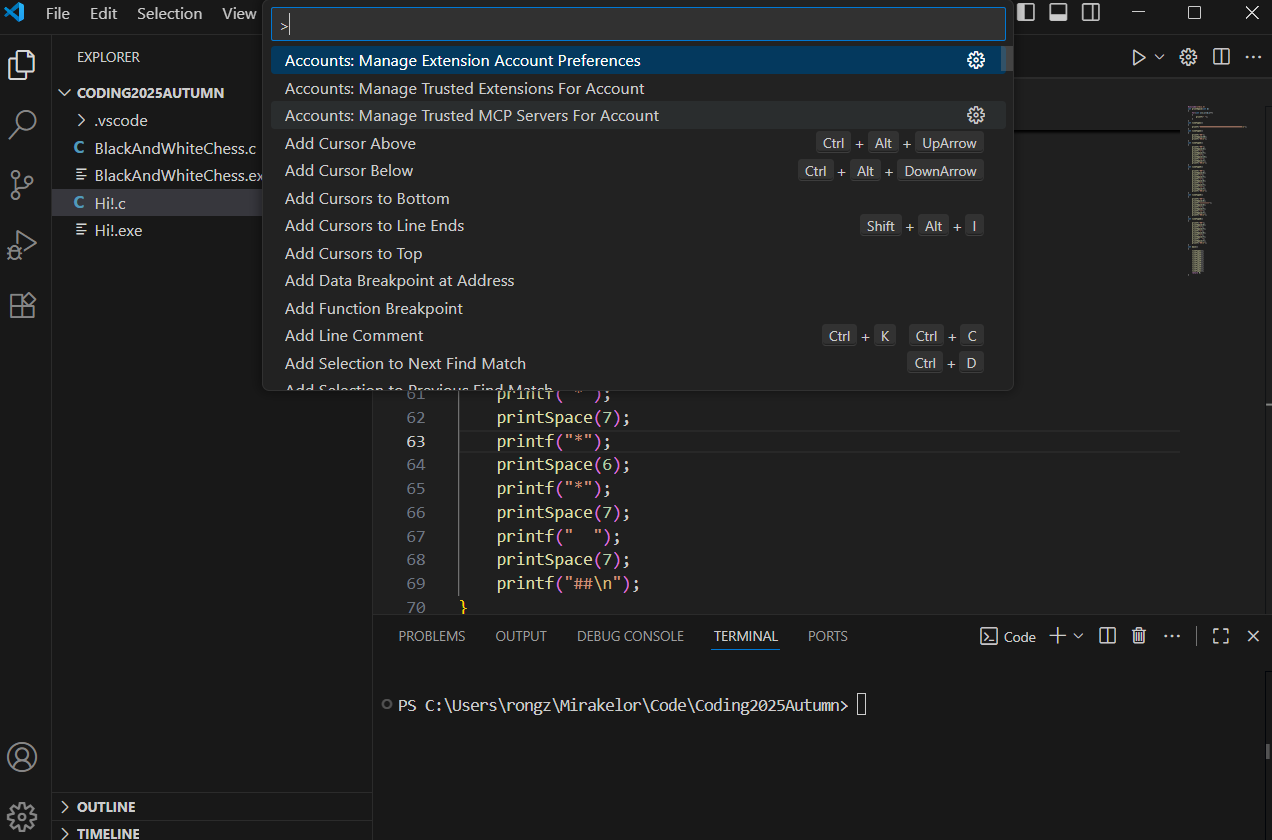This screenshot has height=840, width=1272.
Task: Split the terminal pane
Action: click(x=1107, y=636)
